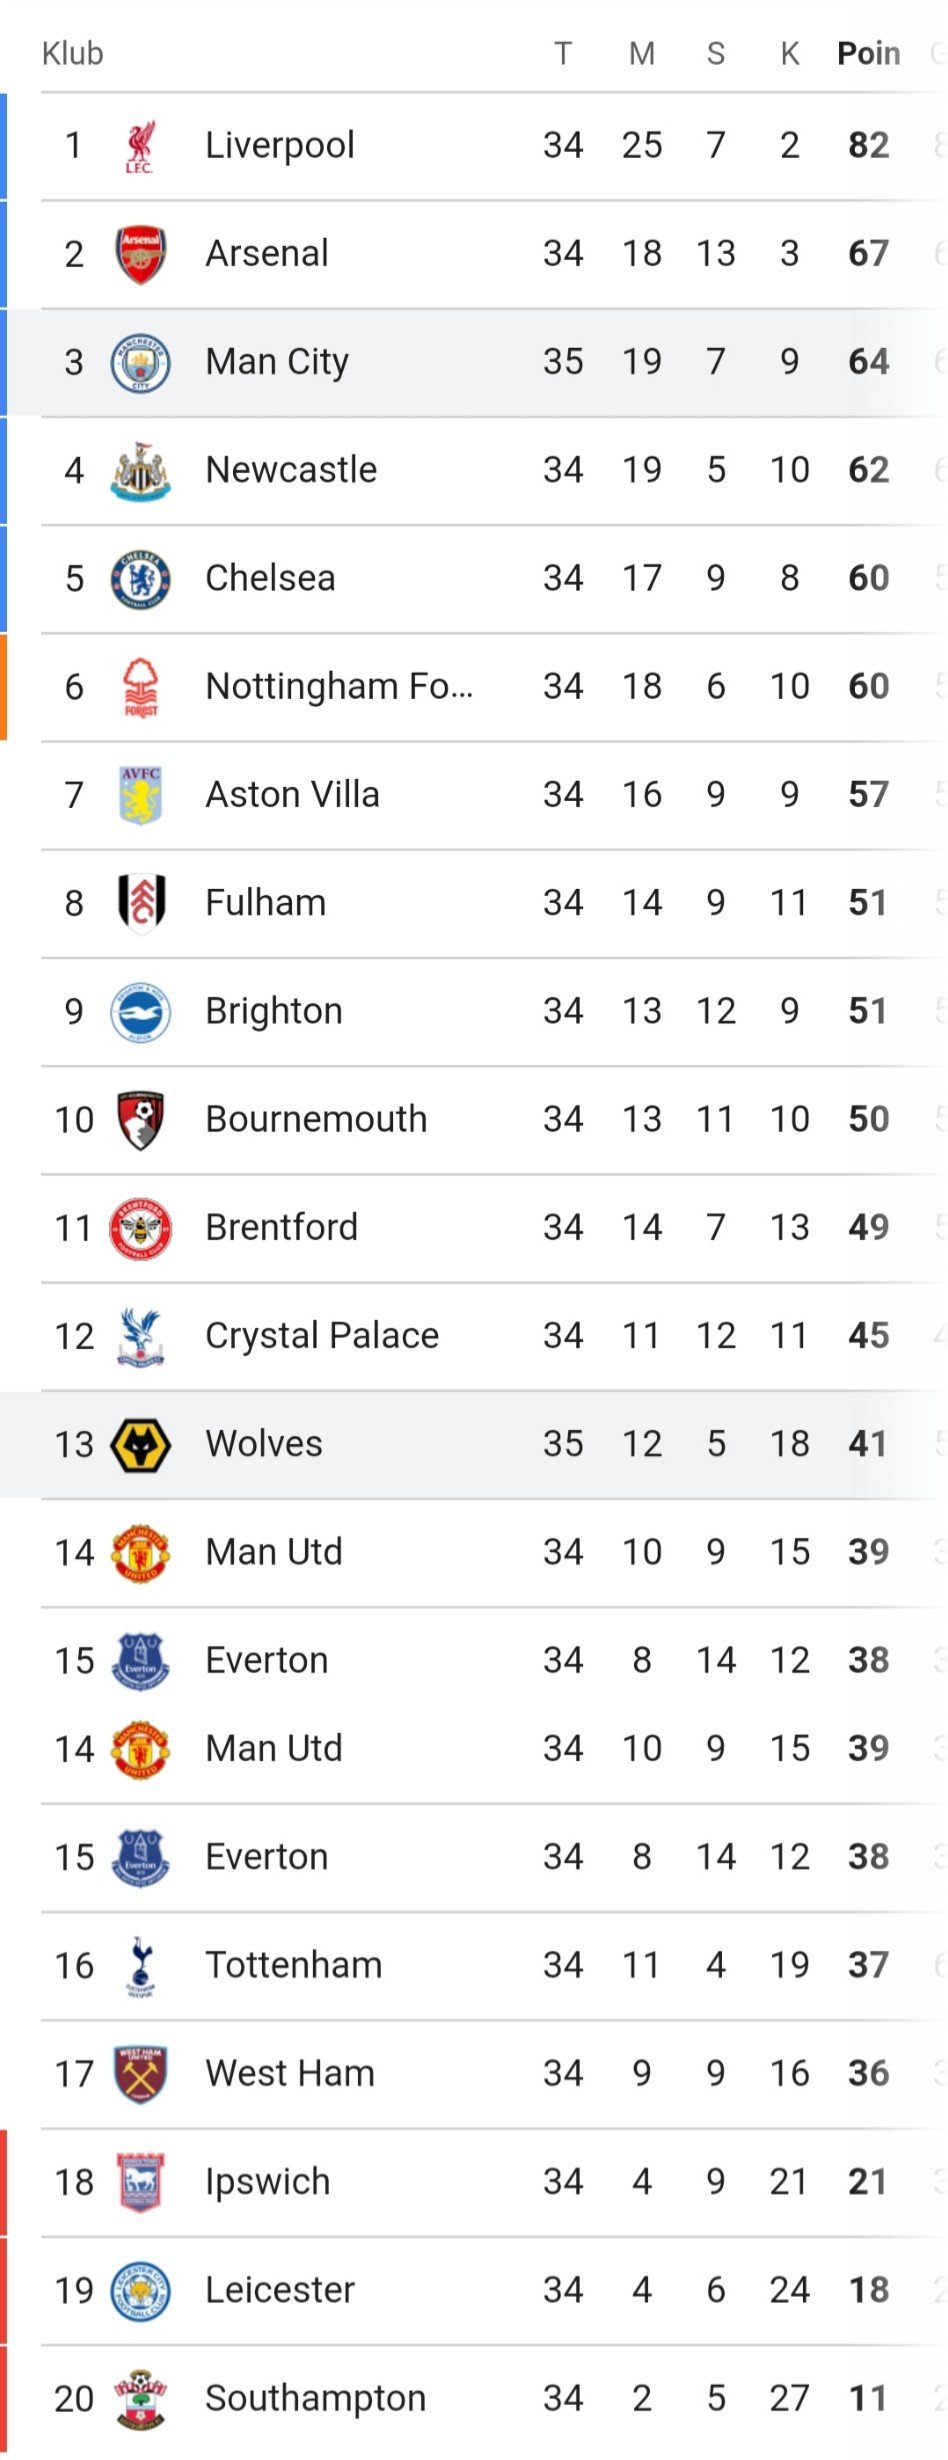Click the Newcastle club crest
Viewport: 948px width, 2460px height.
click(140, 471)
